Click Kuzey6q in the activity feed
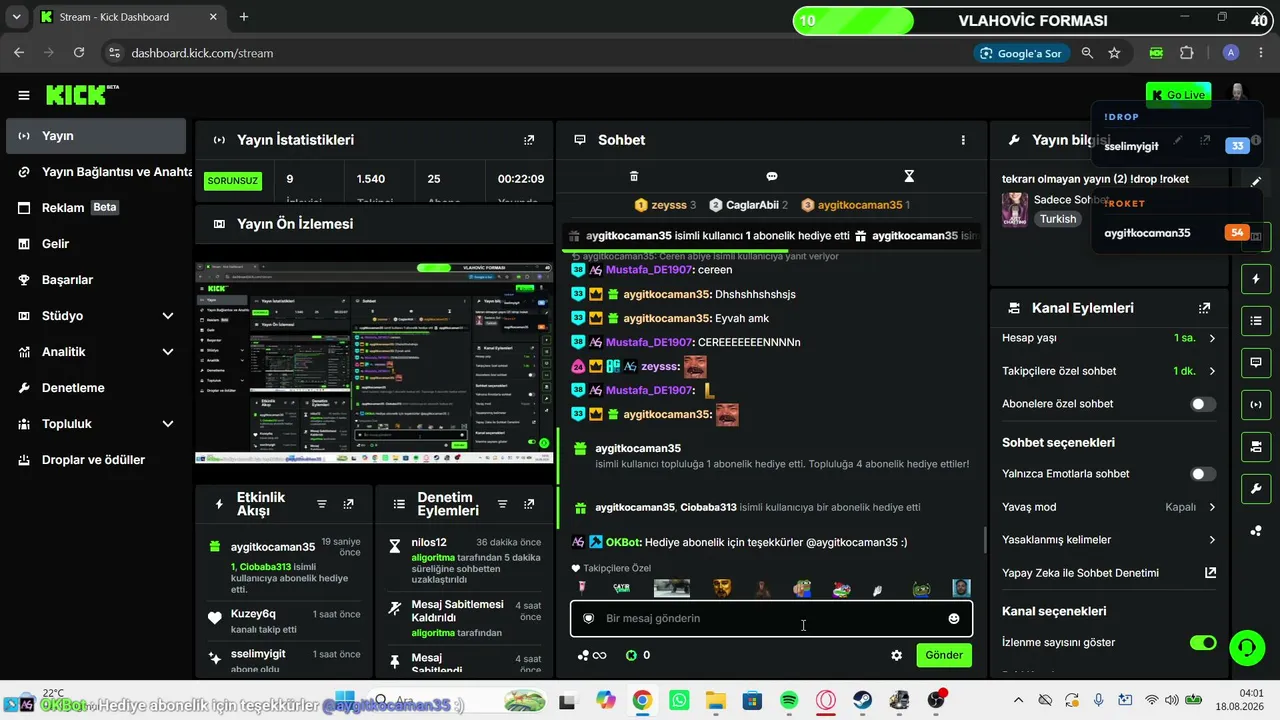1280x720 pixels. coord(253,613)
